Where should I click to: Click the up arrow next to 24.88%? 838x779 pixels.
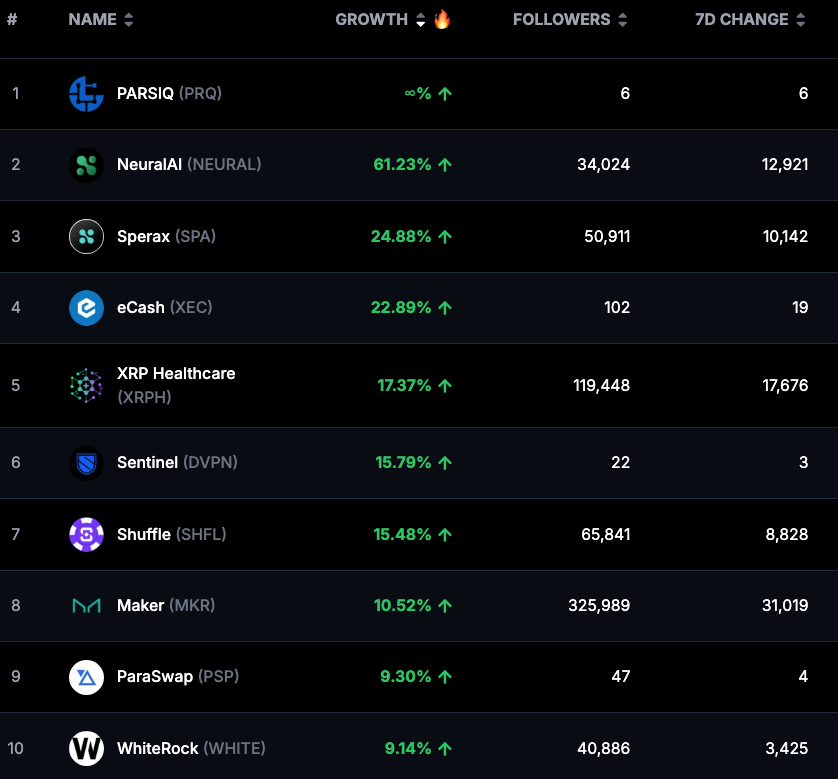click(x=445, y=237)
